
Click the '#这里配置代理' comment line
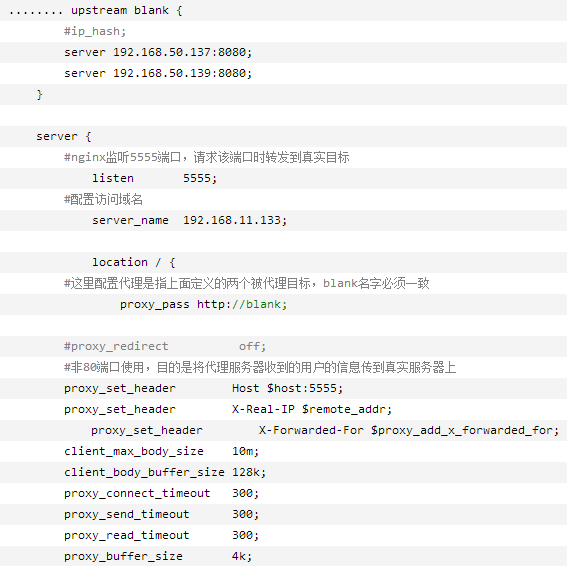click(x=247, y=283)
